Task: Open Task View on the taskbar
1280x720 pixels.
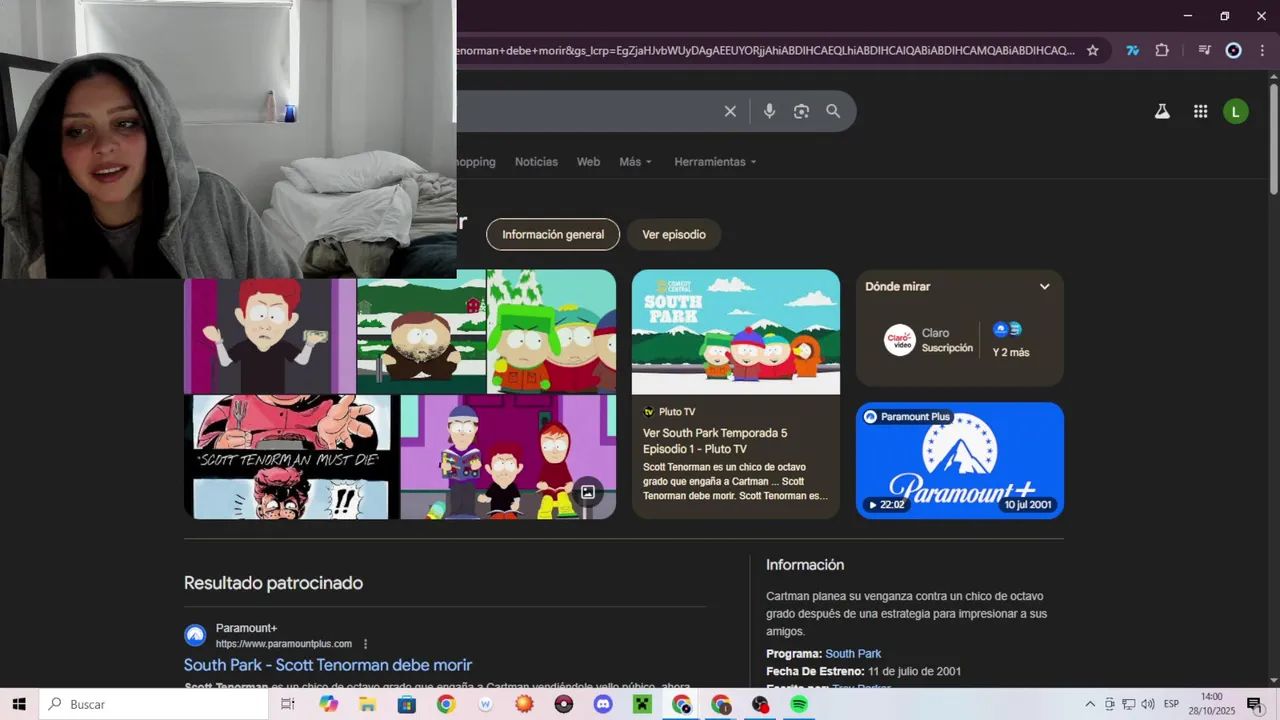Action: (x=288, y=704)
